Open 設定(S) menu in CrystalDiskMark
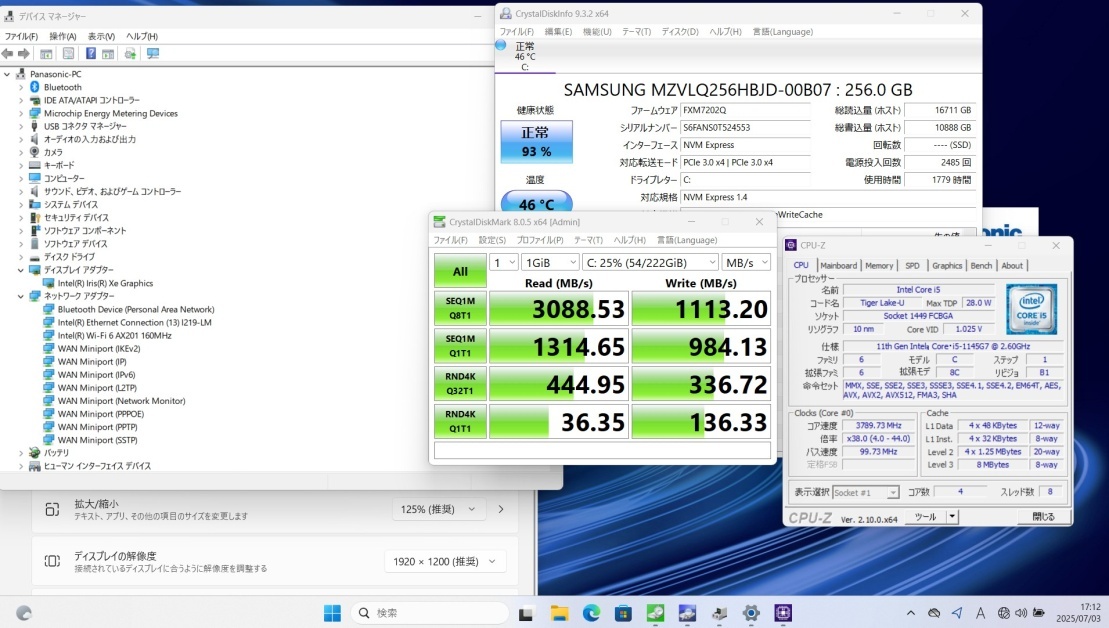 [x=492, y=240]
